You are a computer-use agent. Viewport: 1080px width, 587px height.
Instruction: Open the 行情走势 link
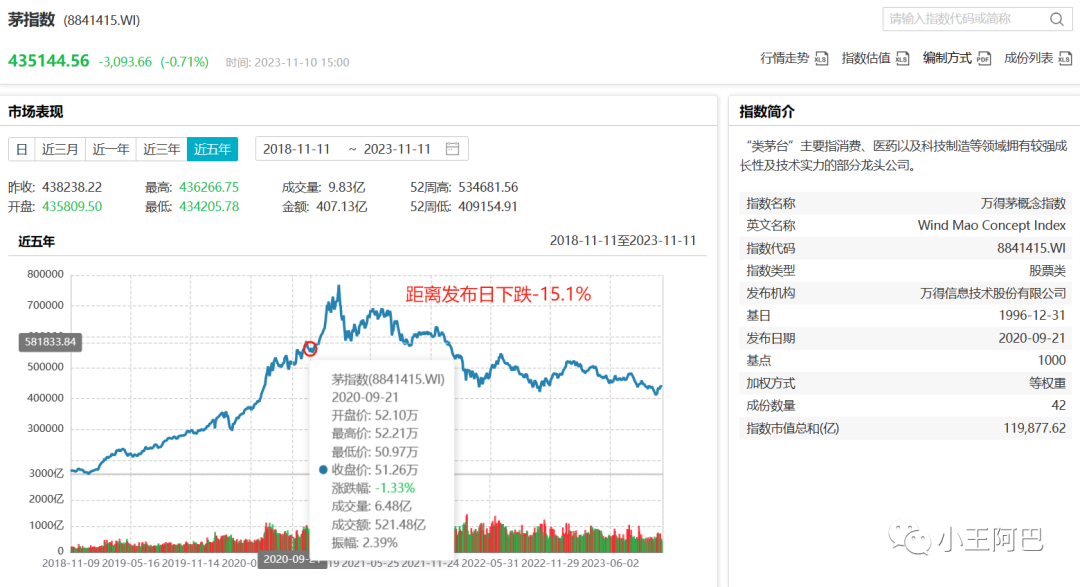coord(785,59)
